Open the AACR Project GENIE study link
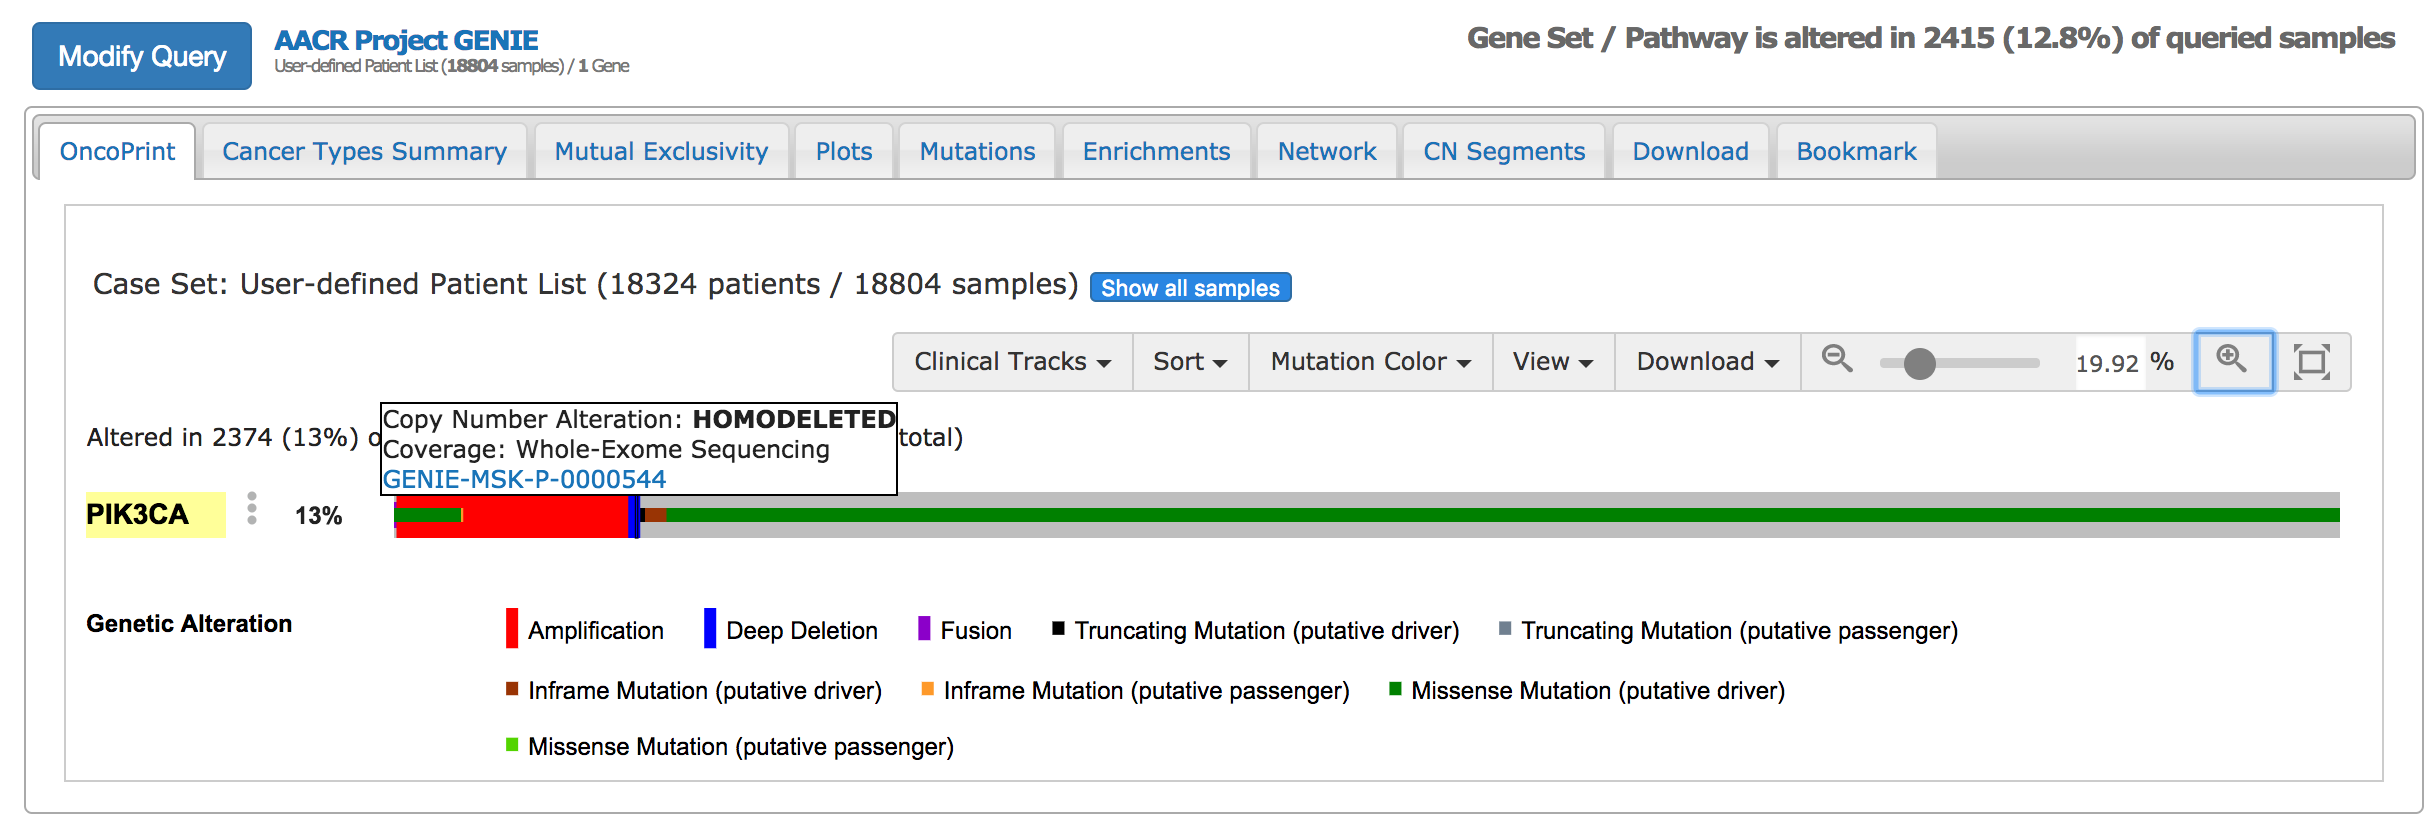The width and height of the screenshot is (2436, 832). (x=406, y=40)
